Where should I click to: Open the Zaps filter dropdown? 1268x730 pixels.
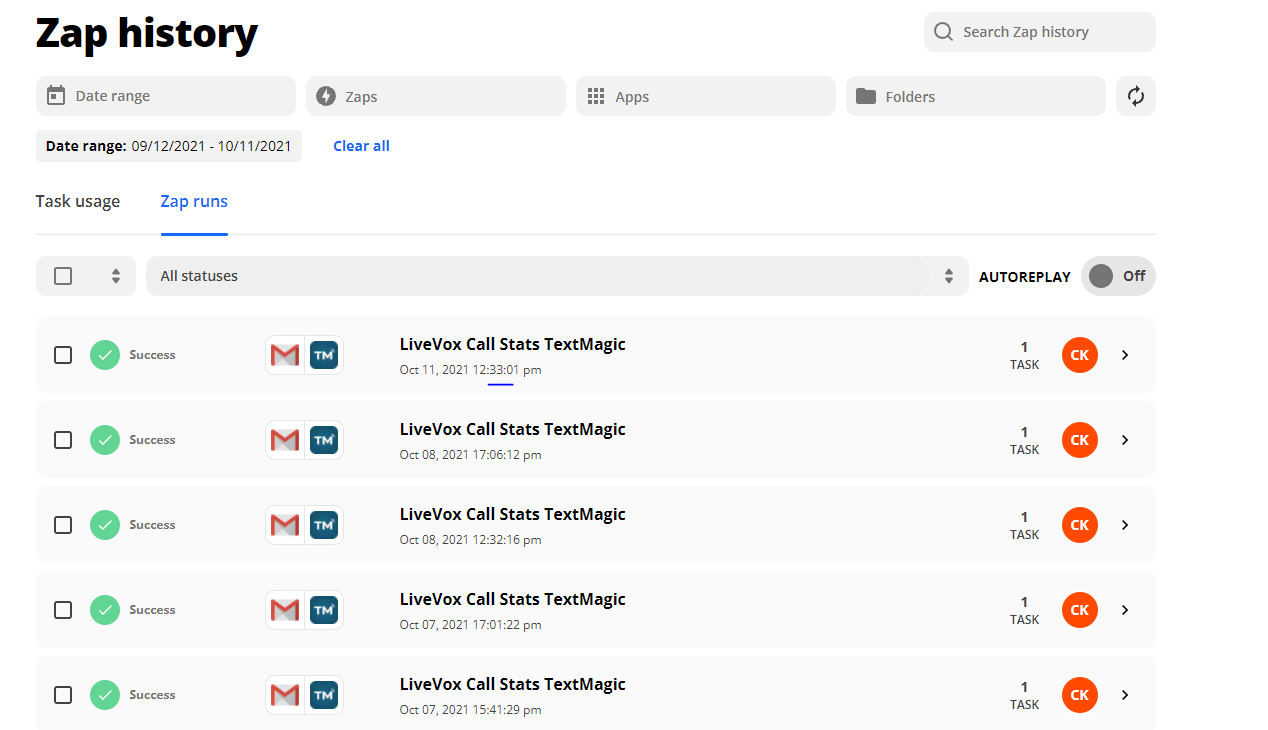(436, 96)
